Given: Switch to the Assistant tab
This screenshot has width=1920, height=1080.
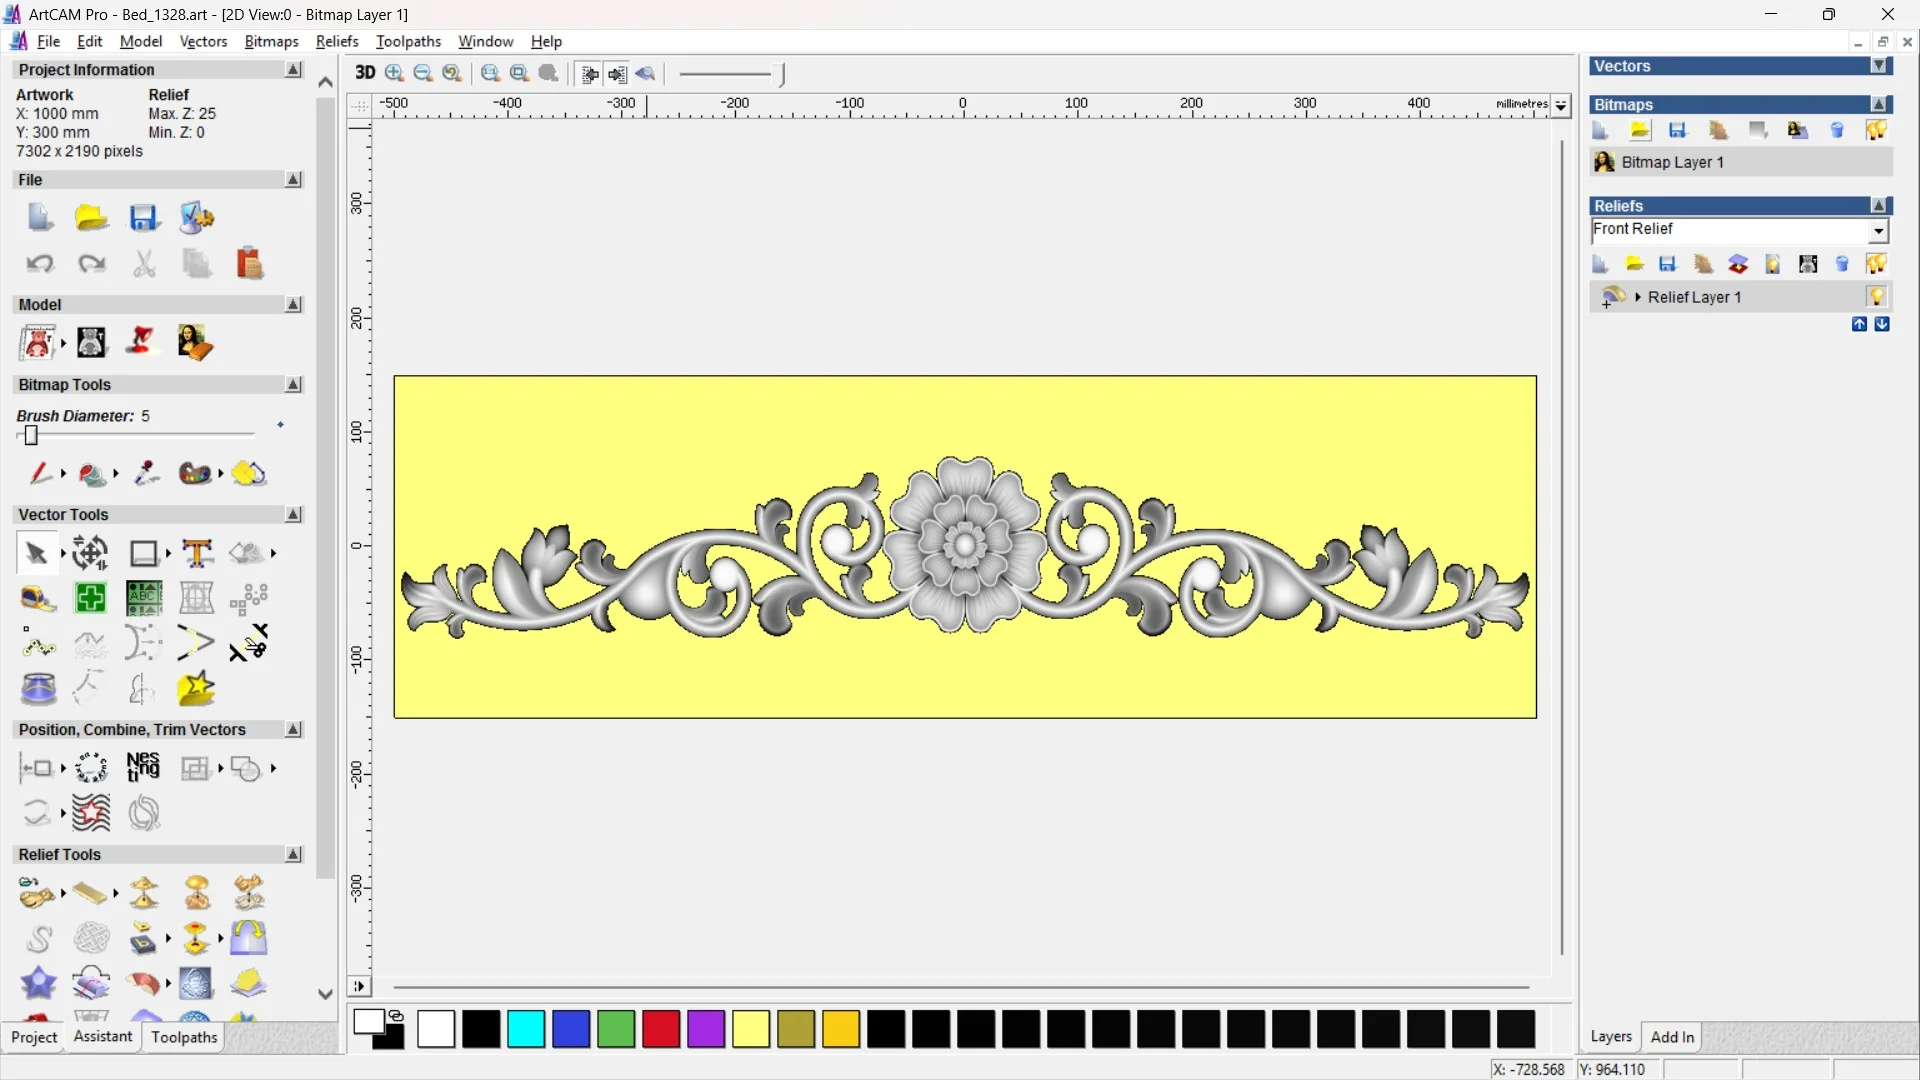Looking at the screenshot, I should click(102, 1037).
